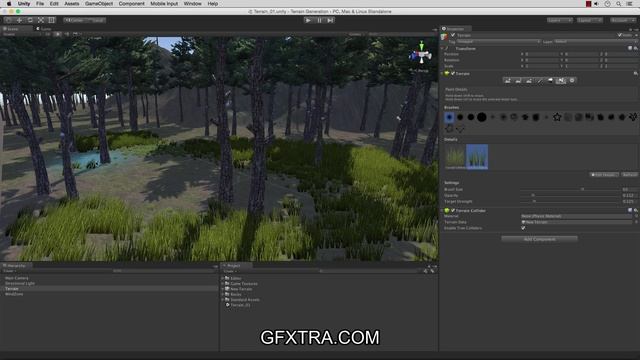The height and width of the screenshot is (360, 640).
Task: Open the GameObject menu
Action: click(99, 4)
